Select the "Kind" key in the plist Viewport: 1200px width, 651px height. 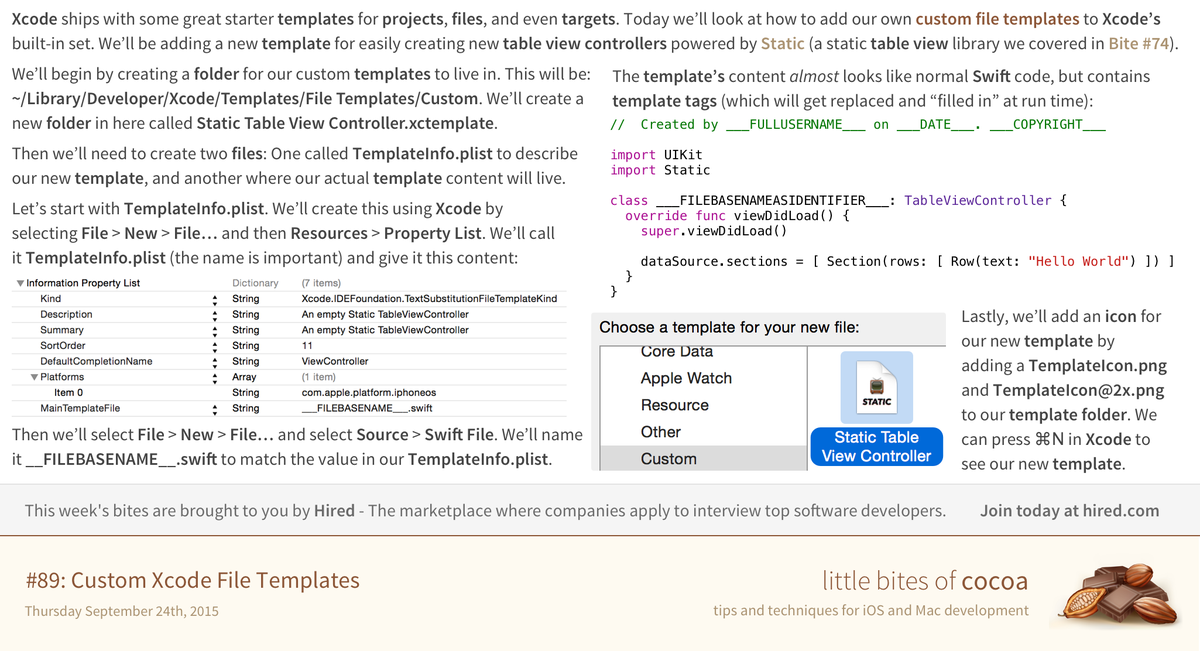[x=50, y=299]
